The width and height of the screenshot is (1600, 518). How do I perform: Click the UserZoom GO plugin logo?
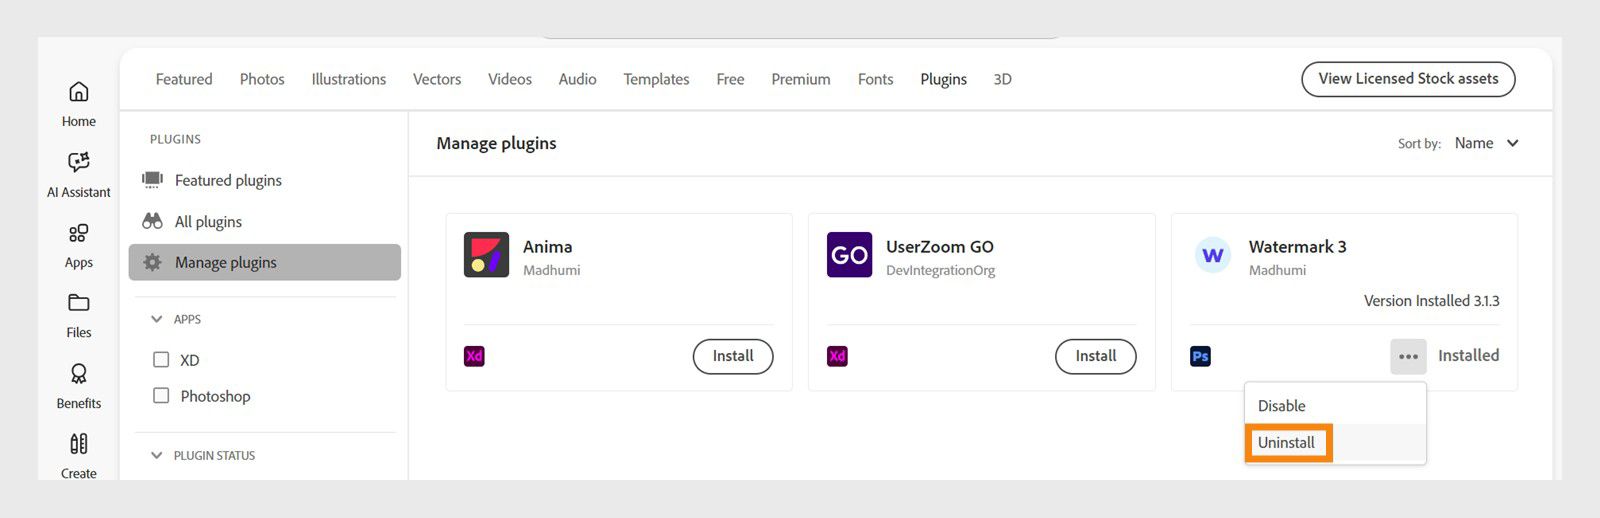tap(849, 255)
